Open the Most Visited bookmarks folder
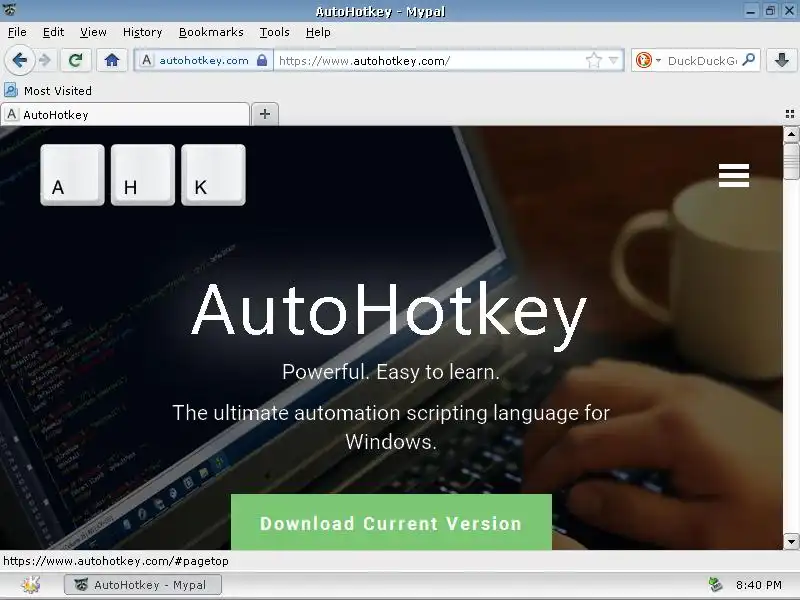 48,90
